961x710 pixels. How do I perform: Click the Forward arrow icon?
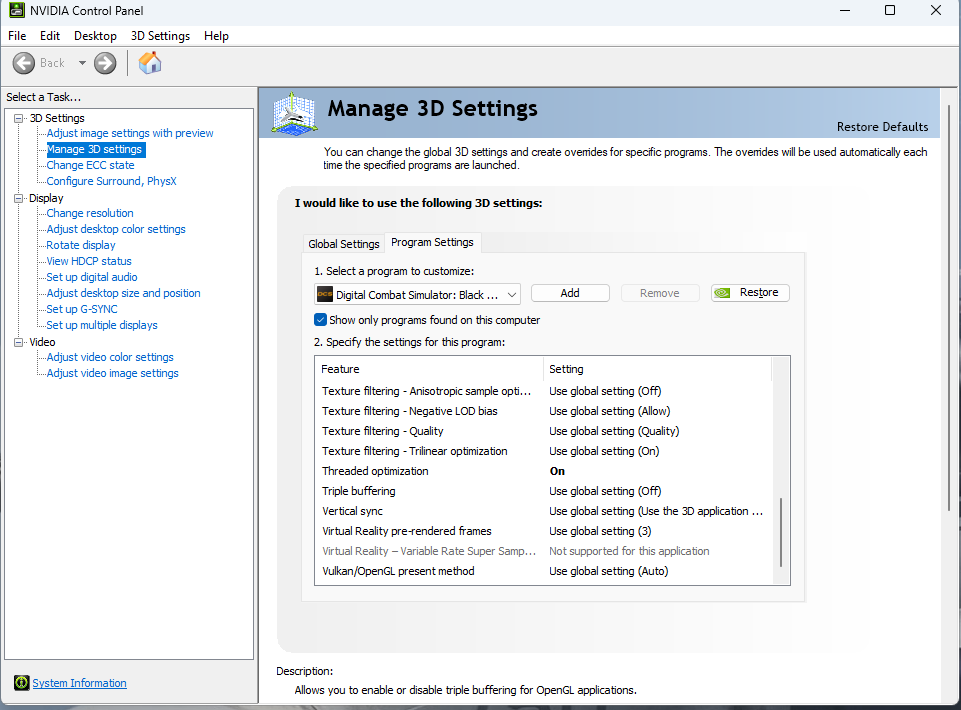pyautogui.click(x=105, y=63)
